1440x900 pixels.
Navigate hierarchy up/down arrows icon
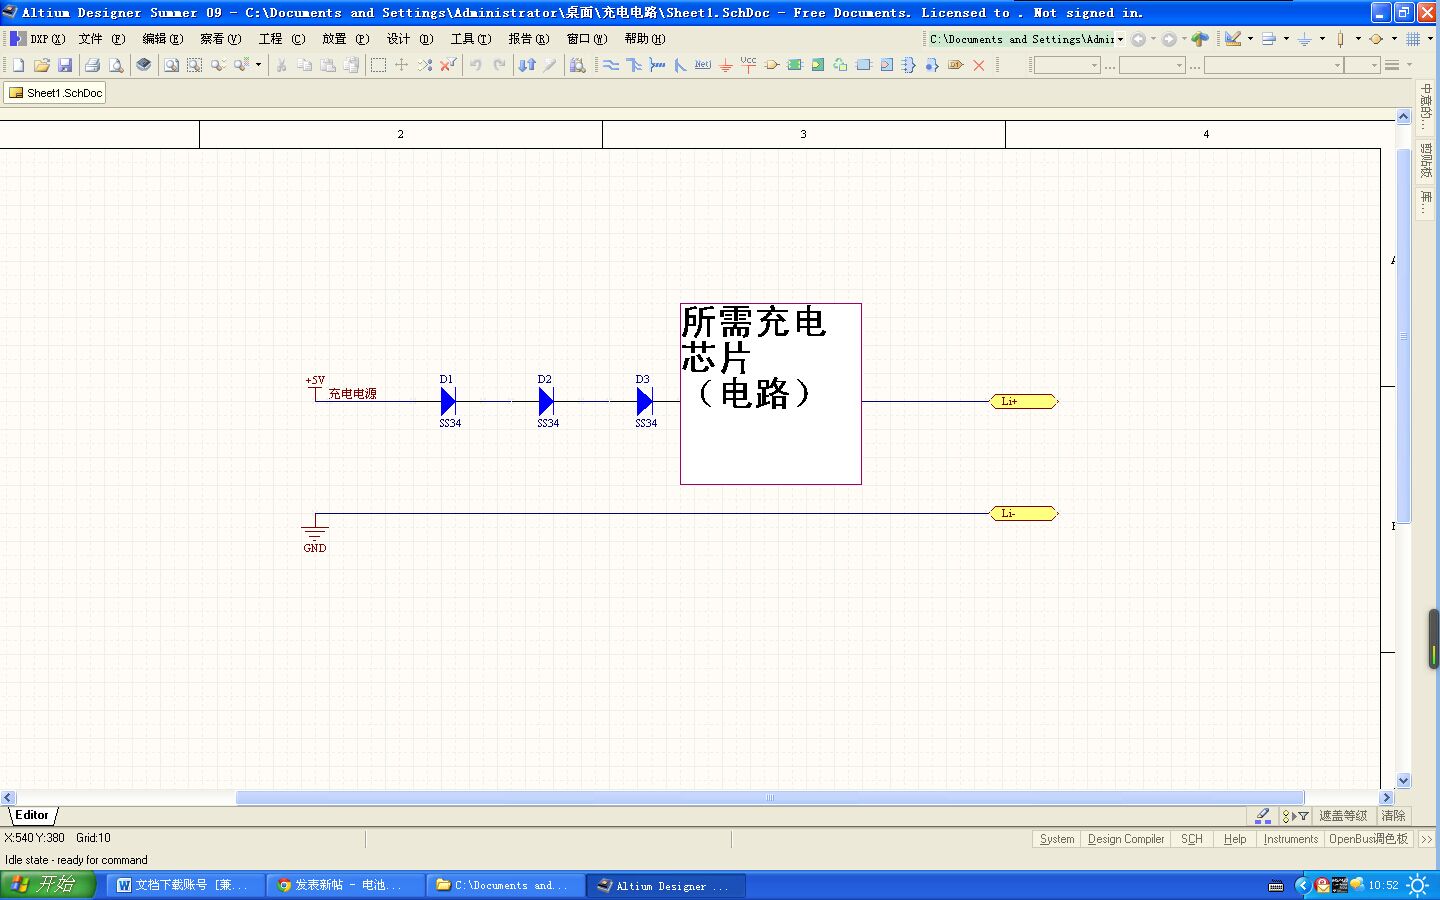(527, 65)
